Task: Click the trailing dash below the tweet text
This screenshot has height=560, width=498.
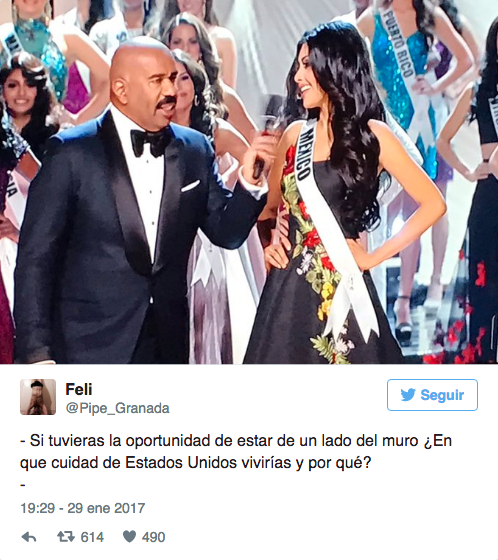Action: (23, 485)
